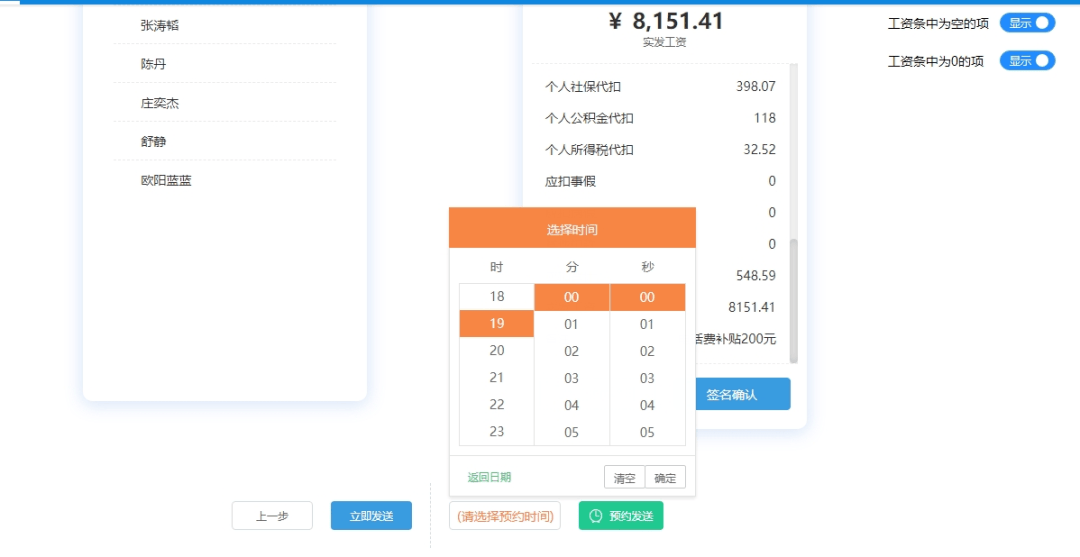
Task: Click 返回日期 link to return to date
Action: coord(489,477)
